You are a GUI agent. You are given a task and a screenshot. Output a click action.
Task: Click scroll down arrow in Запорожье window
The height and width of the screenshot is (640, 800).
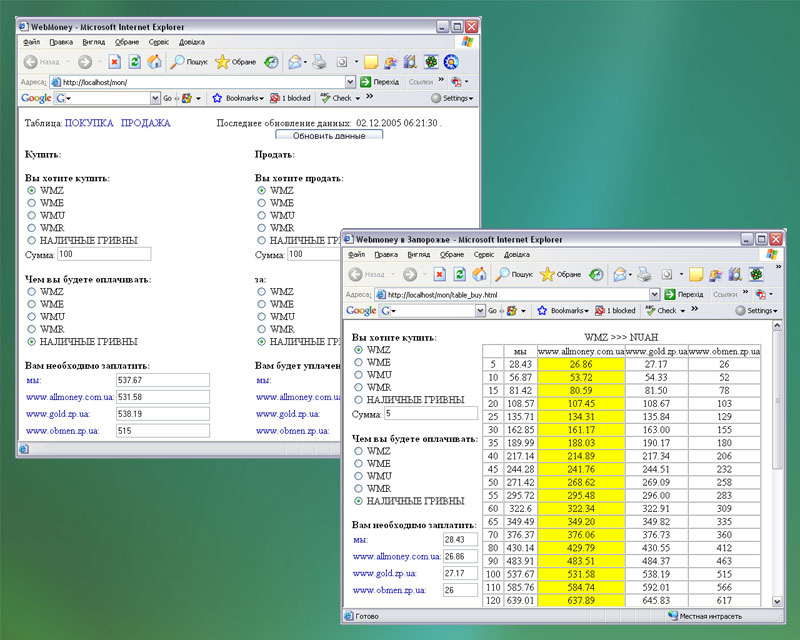[x=777, y=601]
